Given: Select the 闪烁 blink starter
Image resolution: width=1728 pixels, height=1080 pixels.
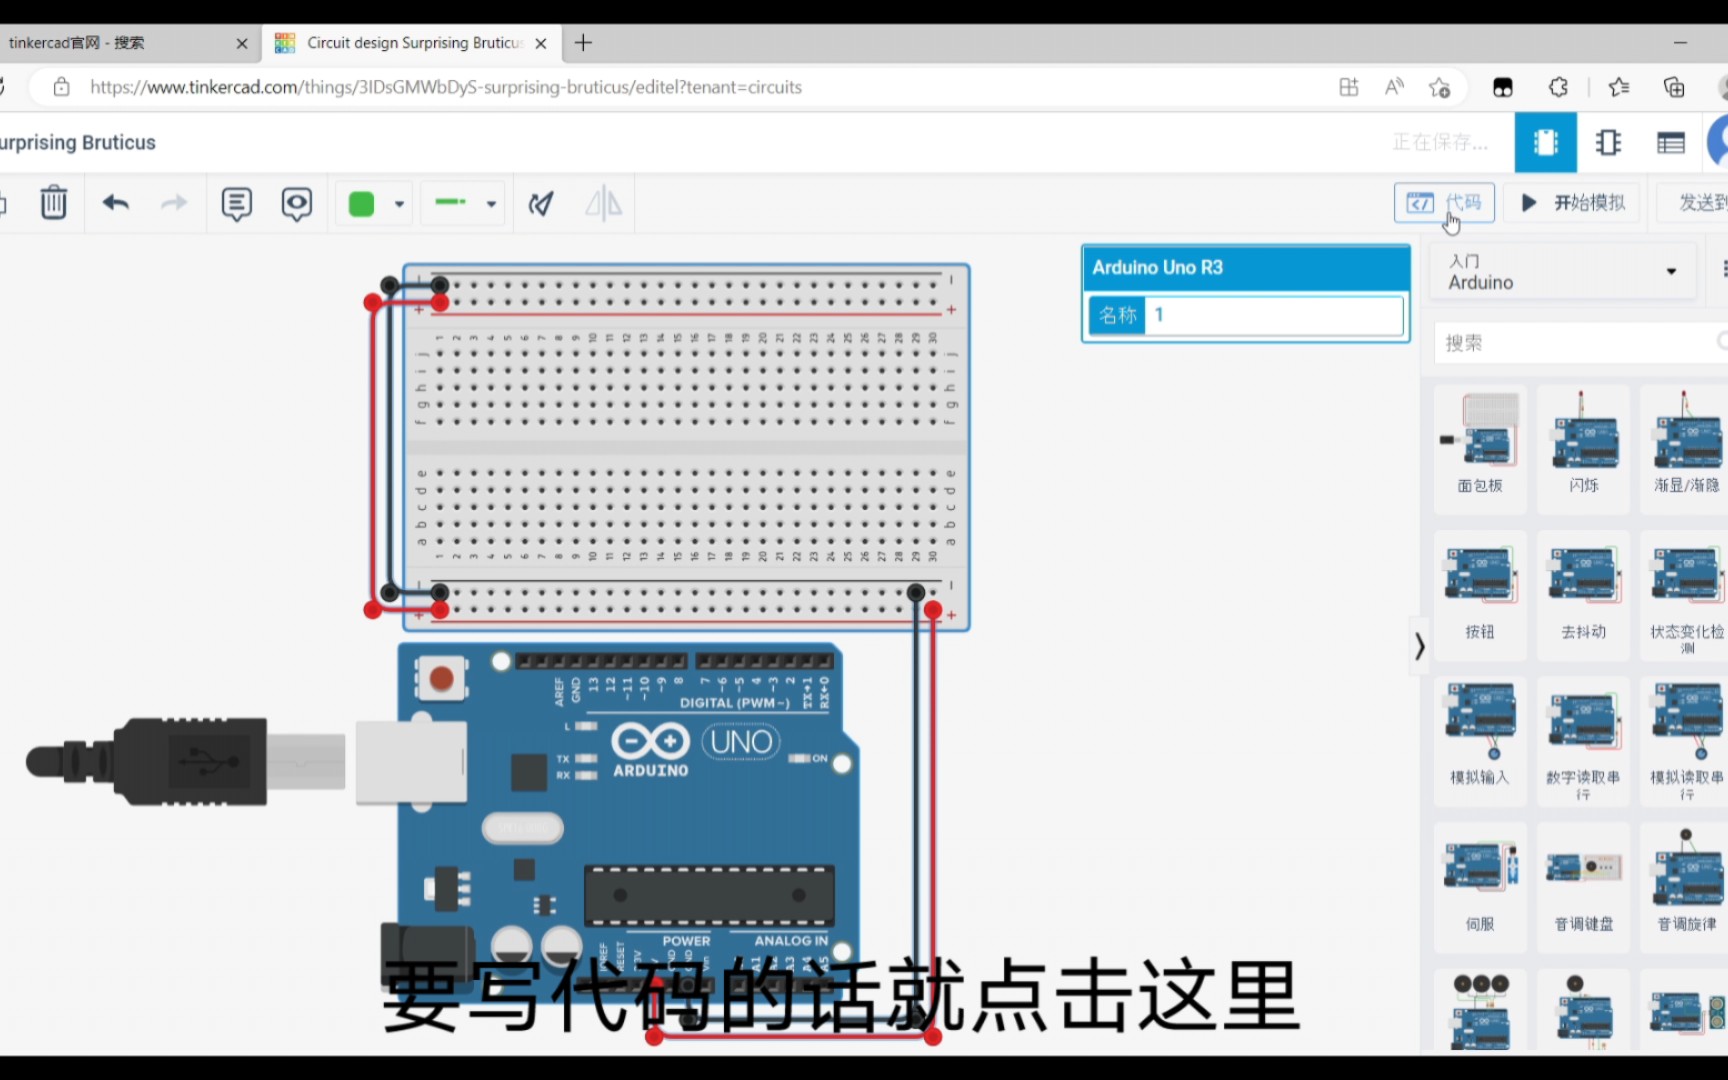Looking at the screenshot, I should [1584, 448].
